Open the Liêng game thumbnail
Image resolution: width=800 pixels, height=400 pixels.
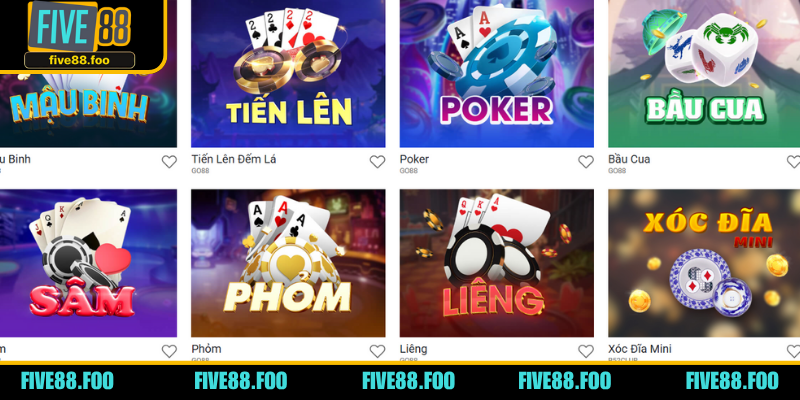point(496,263)
